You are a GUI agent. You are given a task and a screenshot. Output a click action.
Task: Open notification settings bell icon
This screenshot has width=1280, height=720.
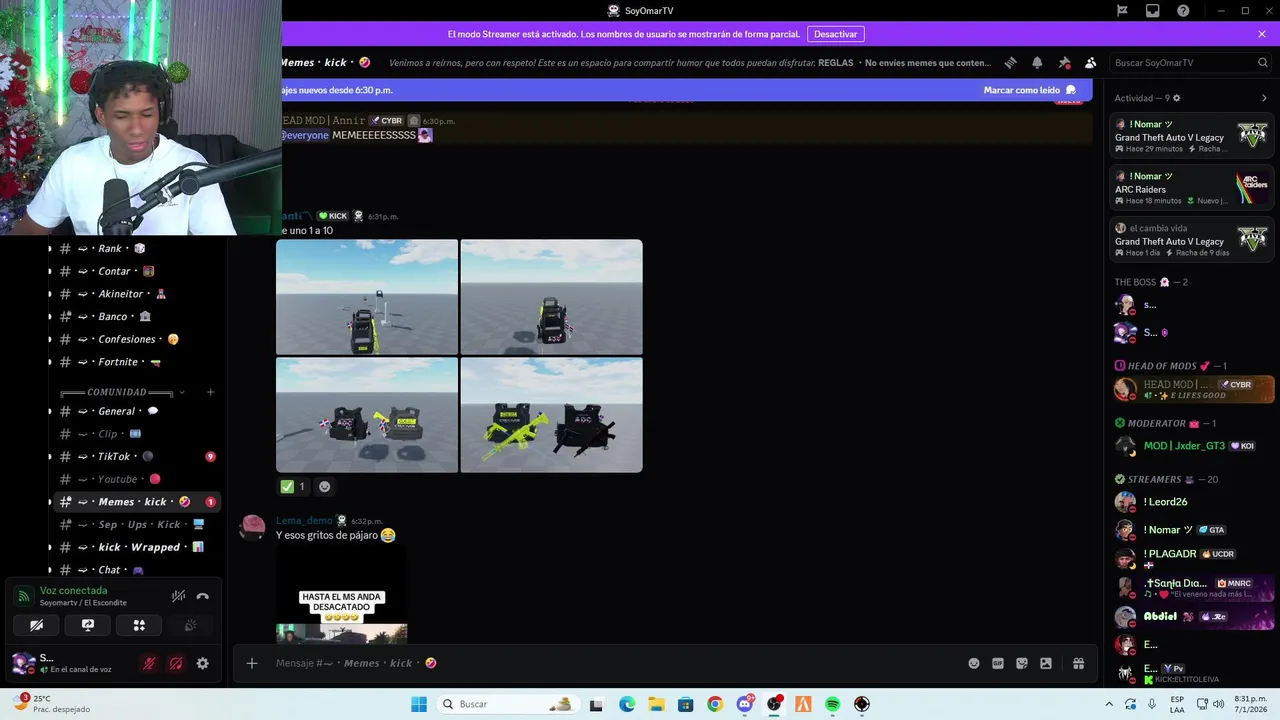(x=1037, y=62)
